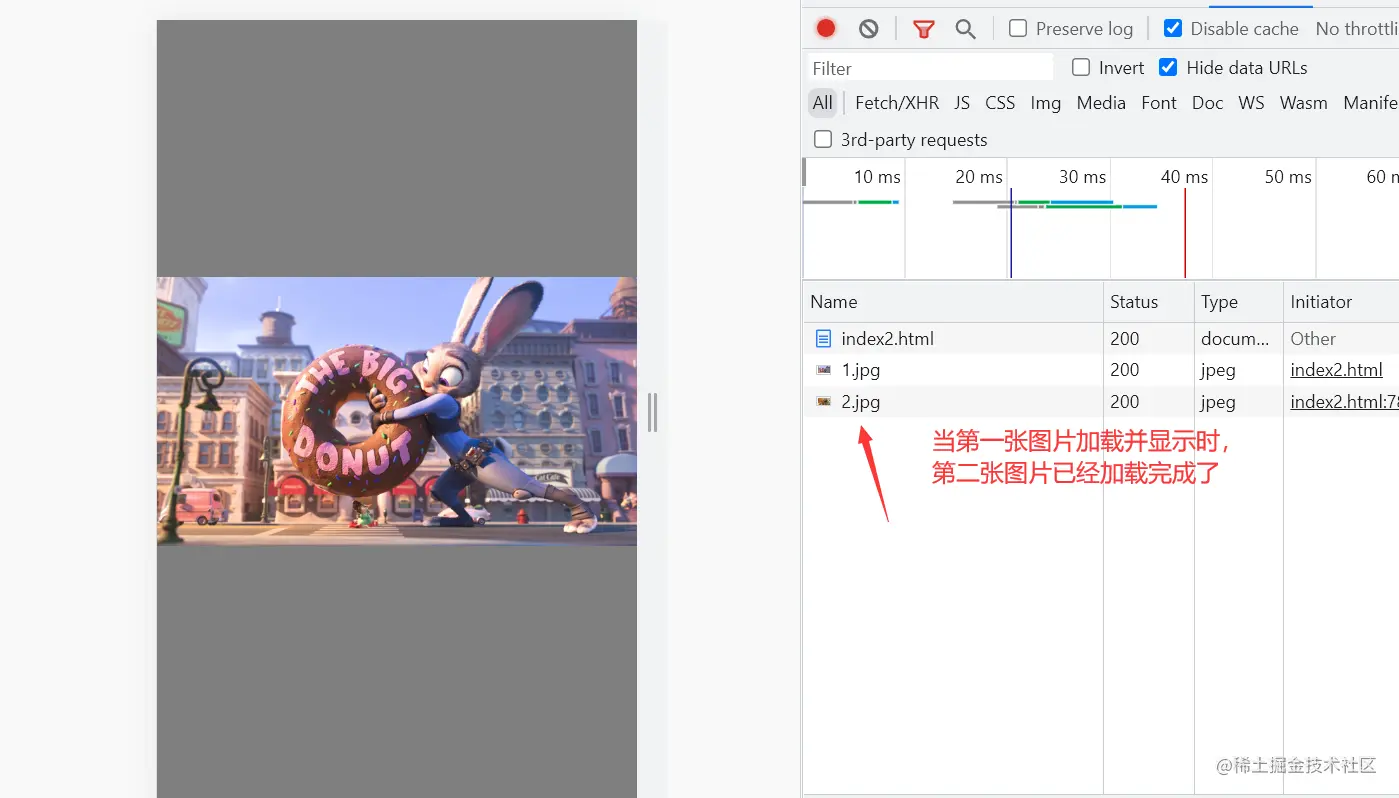1399x798 pixels.
Task: Clear the network request log
Action: click(866, 28)
